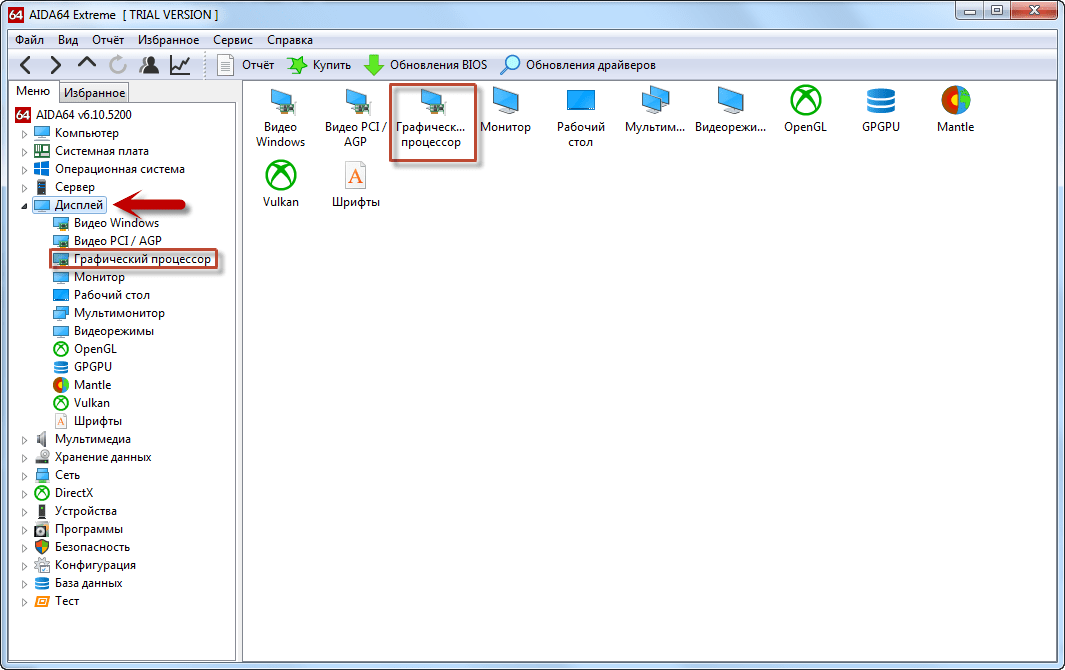
Task: Expand the Компьютер tree node
Action: point(24,134)
